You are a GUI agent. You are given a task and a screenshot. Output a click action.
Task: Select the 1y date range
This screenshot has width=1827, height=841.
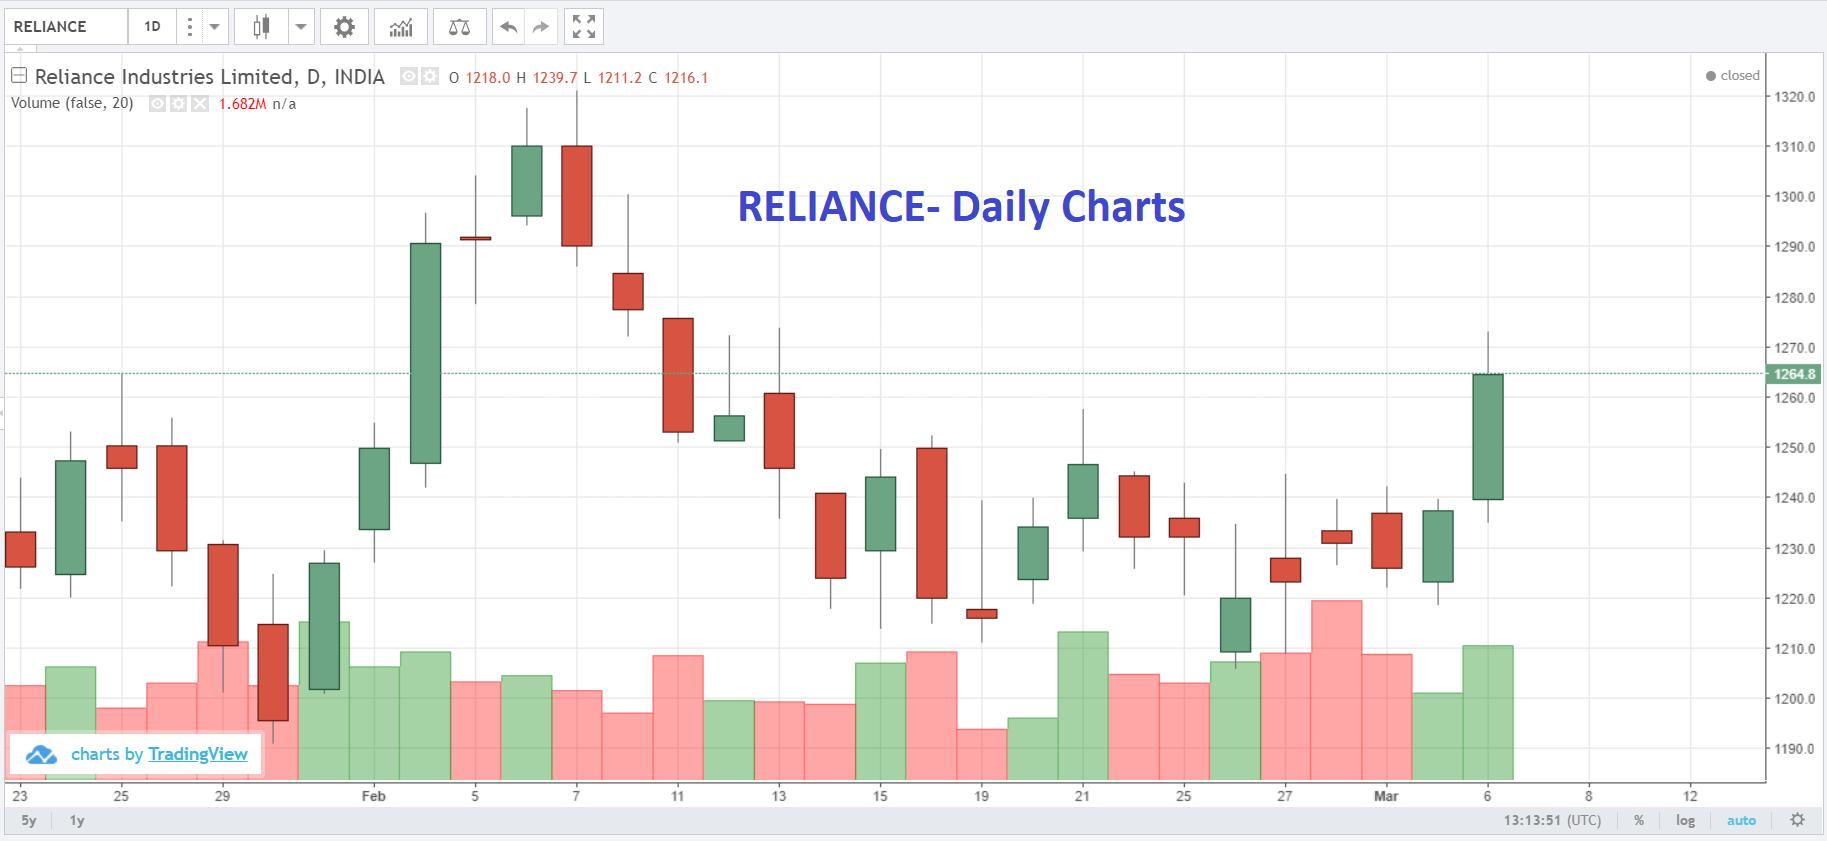(77, 821)
